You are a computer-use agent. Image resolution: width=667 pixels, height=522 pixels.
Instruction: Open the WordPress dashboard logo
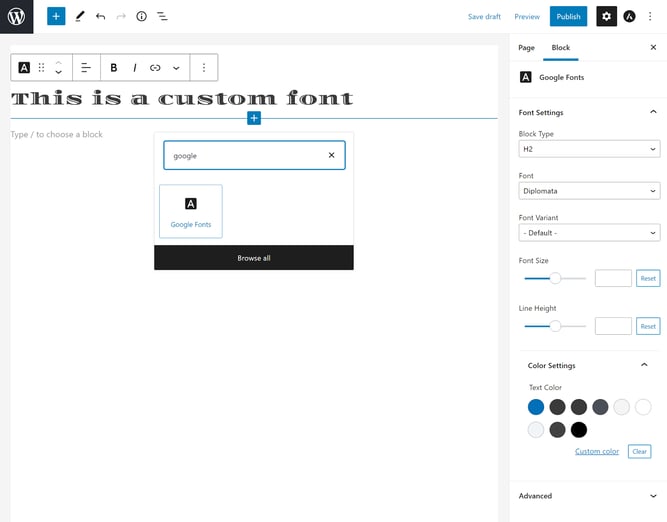coord(16,17)
